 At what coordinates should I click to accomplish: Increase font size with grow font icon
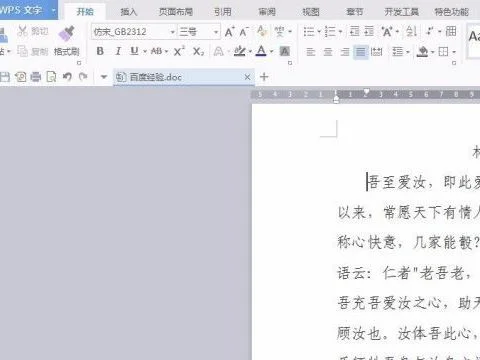click(229, 32)
